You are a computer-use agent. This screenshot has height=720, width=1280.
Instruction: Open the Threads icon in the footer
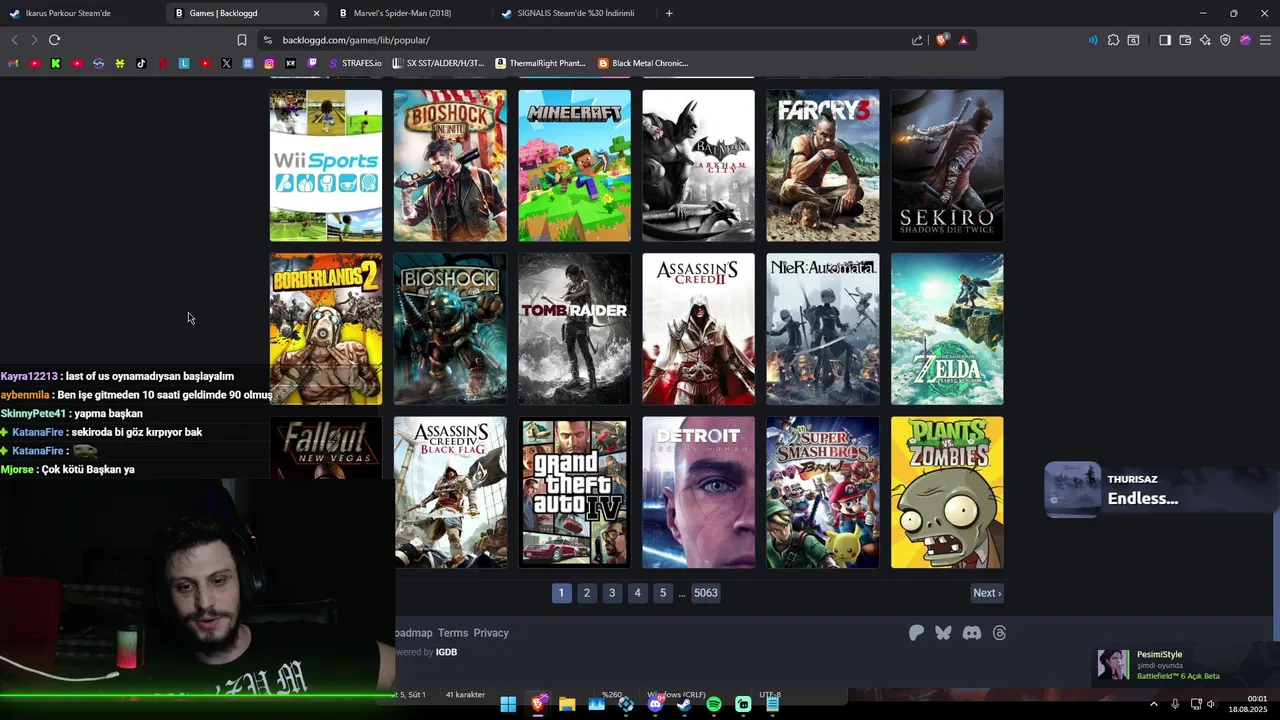999,633
